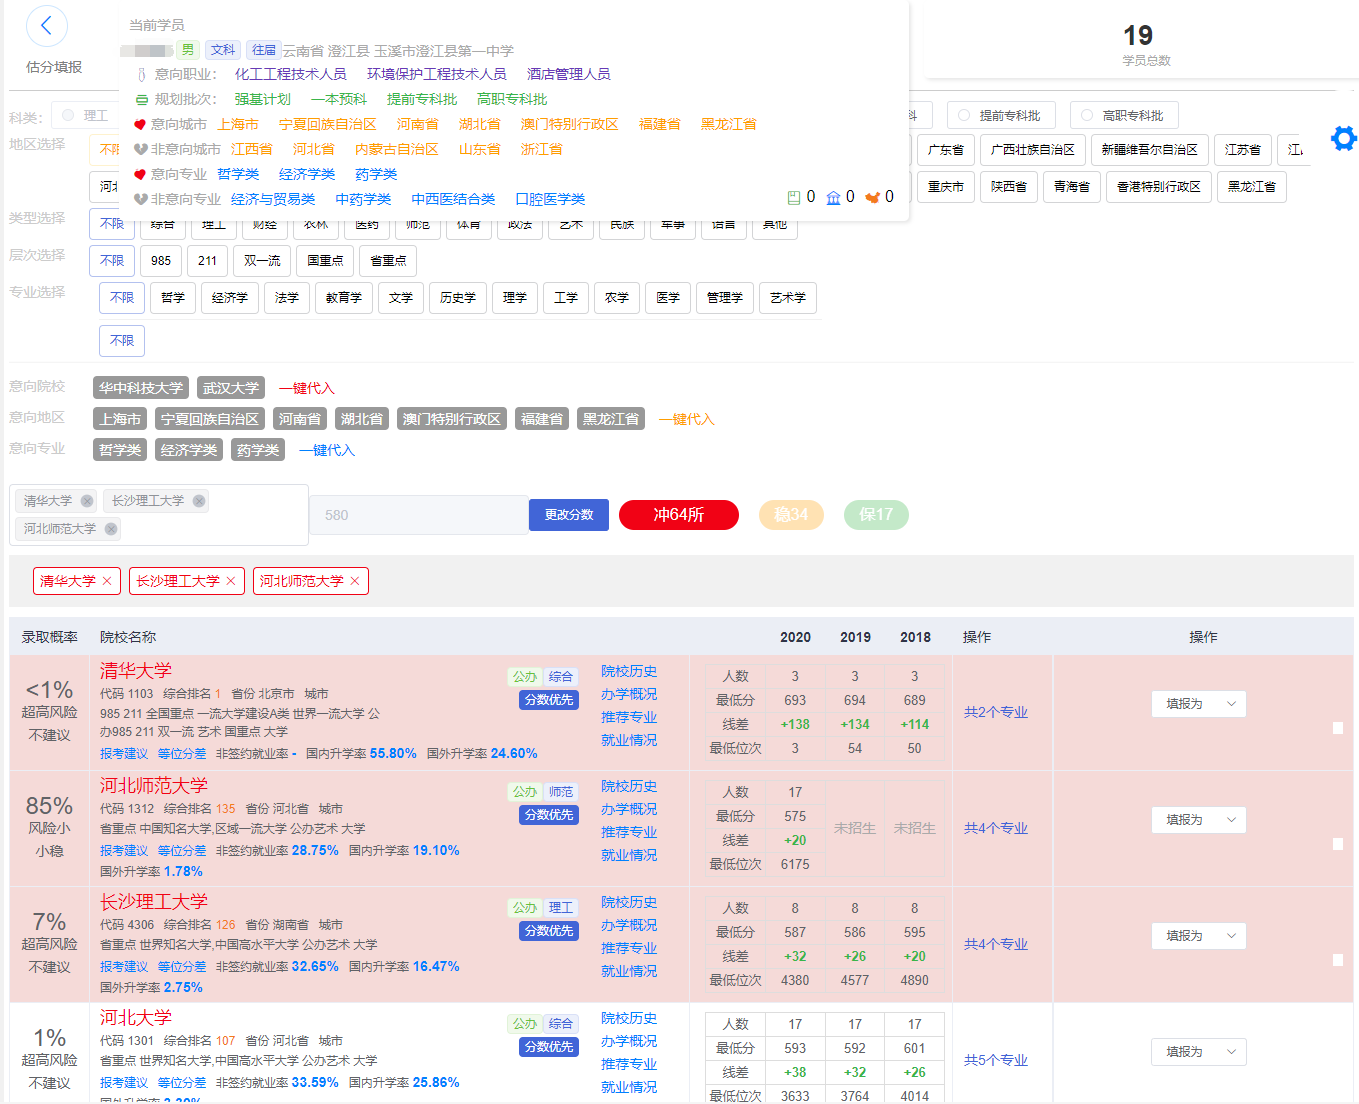Click the 华中科技大学 intended school tag
1359x1104 pixels.
coord(141,388)
